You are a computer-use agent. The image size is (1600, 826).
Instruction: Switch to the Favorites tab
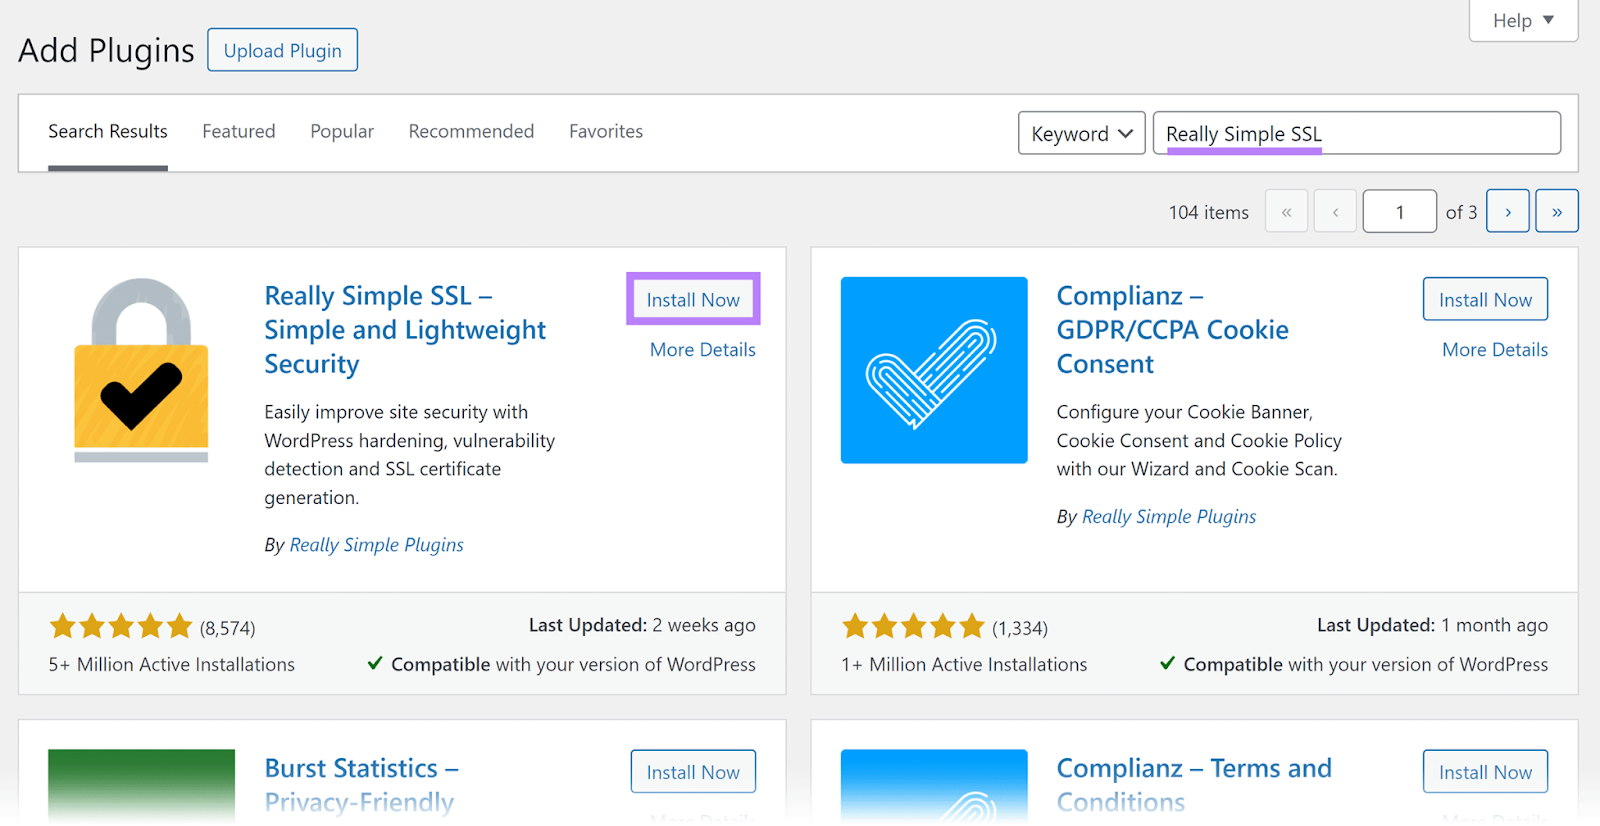606,131
